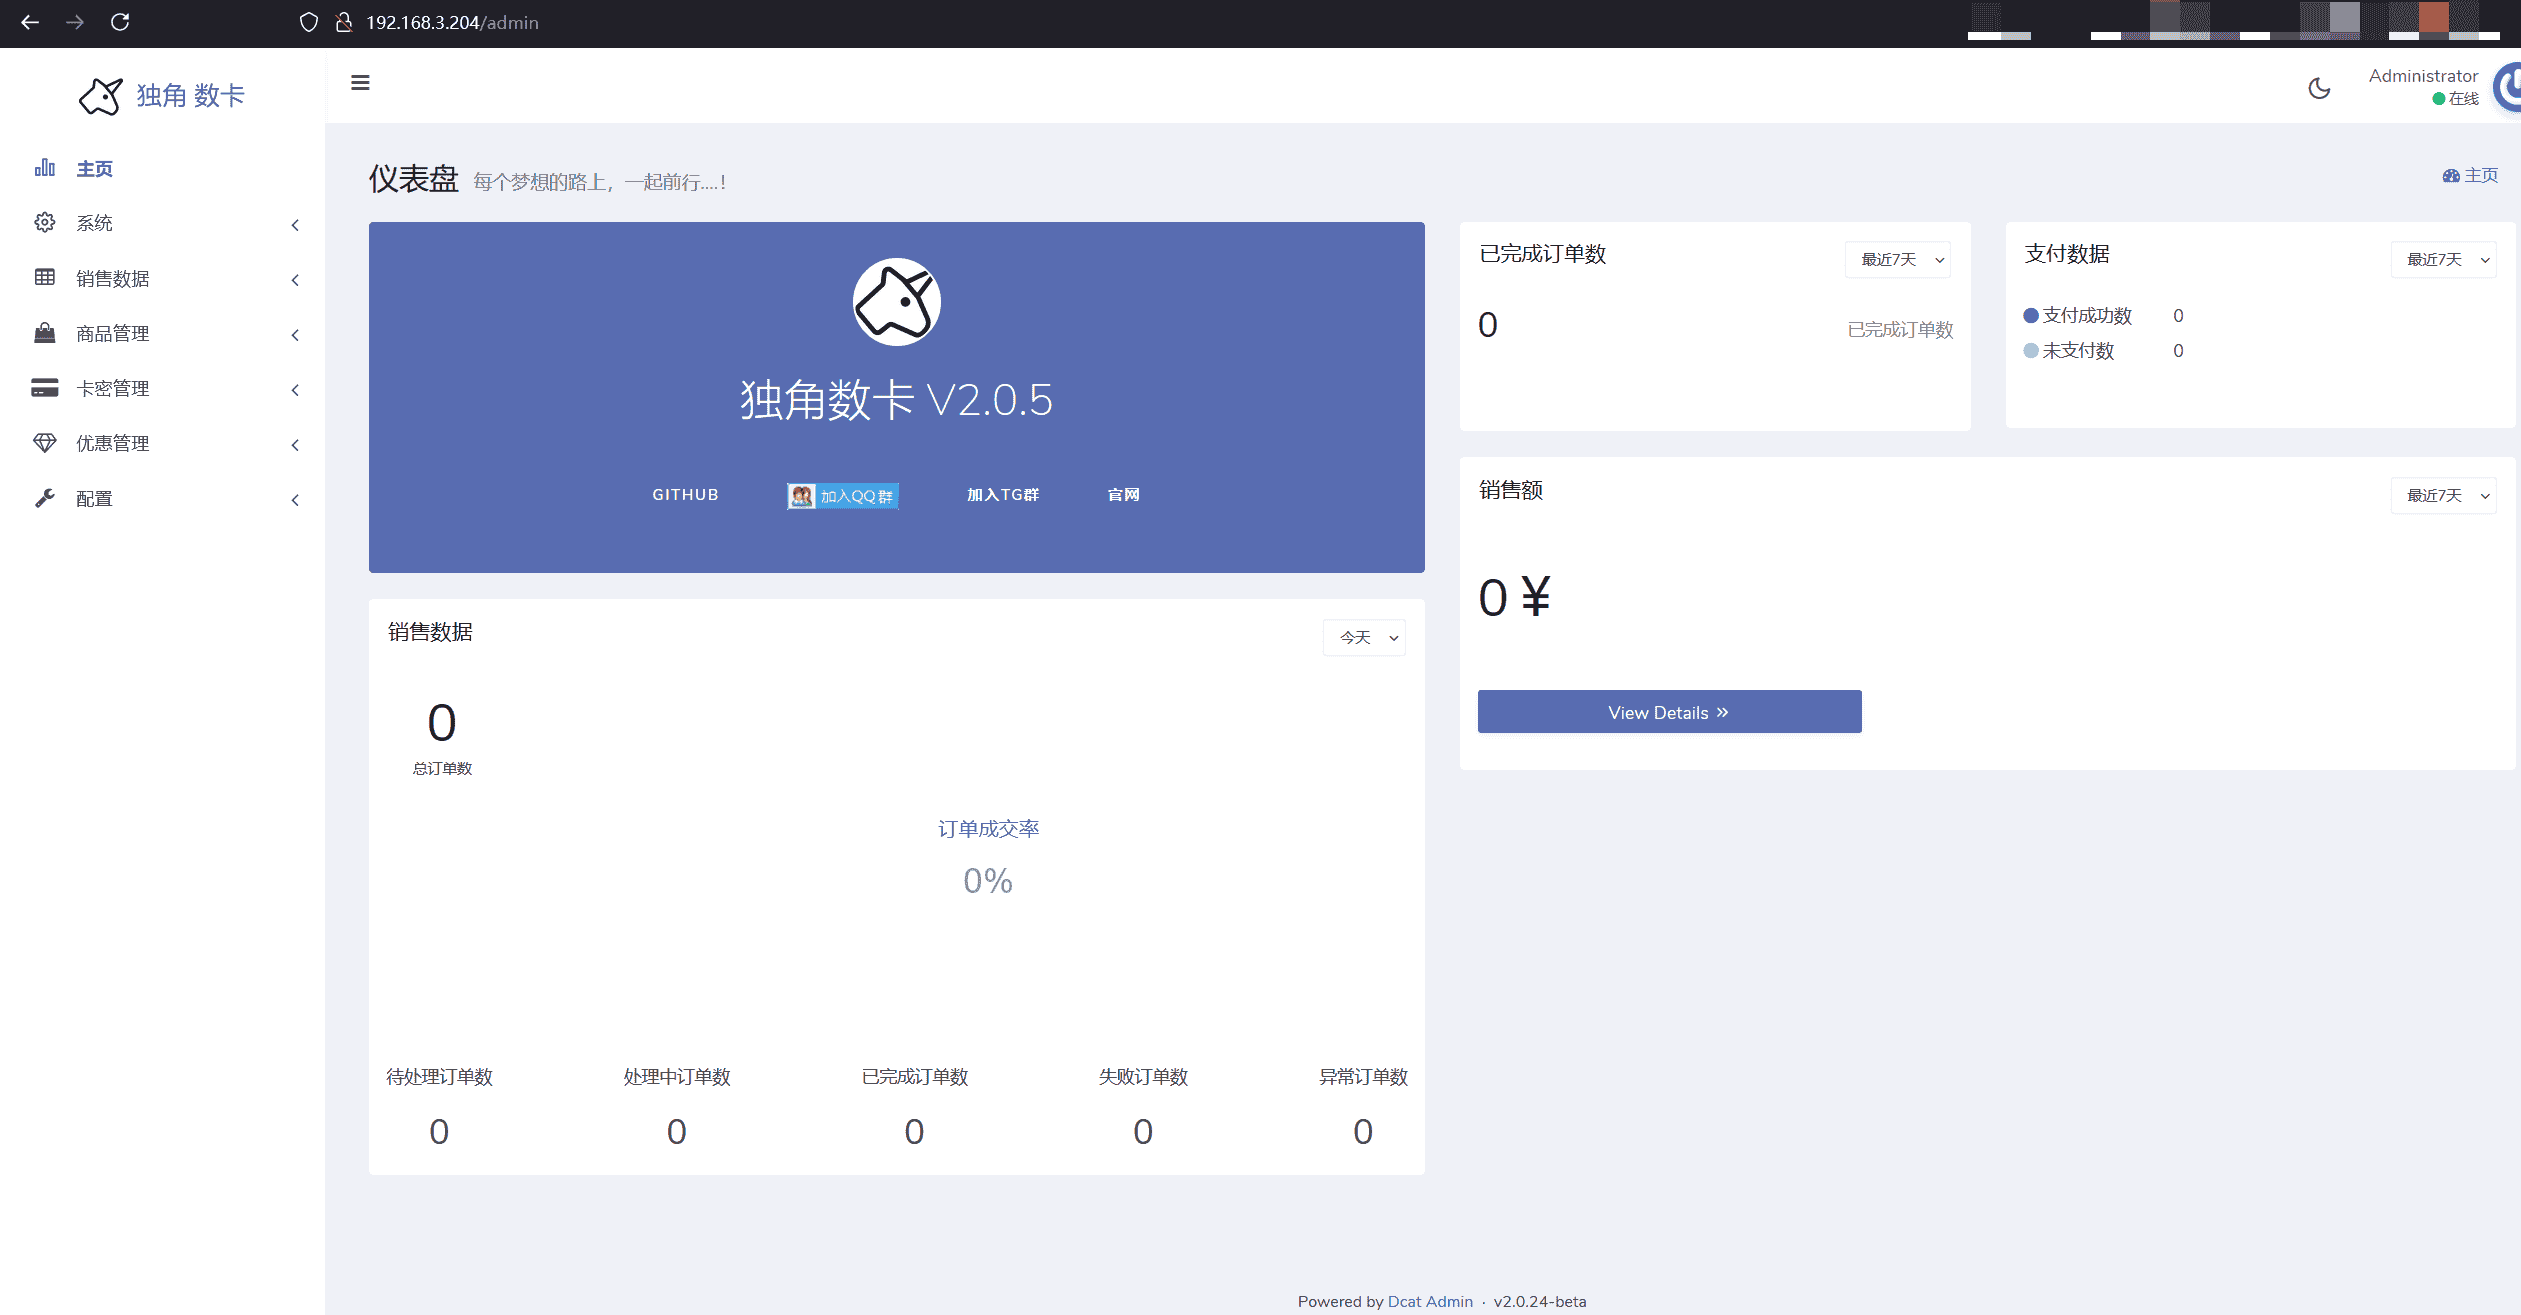
Task: Collapse the sidebar using the hamburger button
Action: point(360,83)
